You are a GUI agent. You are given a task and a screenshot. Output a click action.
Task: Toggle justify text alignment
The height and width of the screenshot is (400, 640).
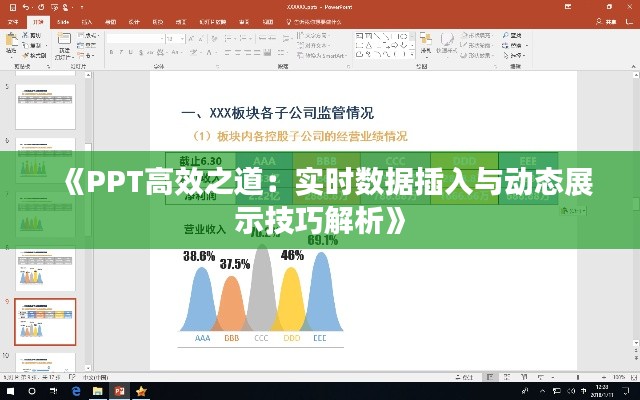click(x=257, y=52)
